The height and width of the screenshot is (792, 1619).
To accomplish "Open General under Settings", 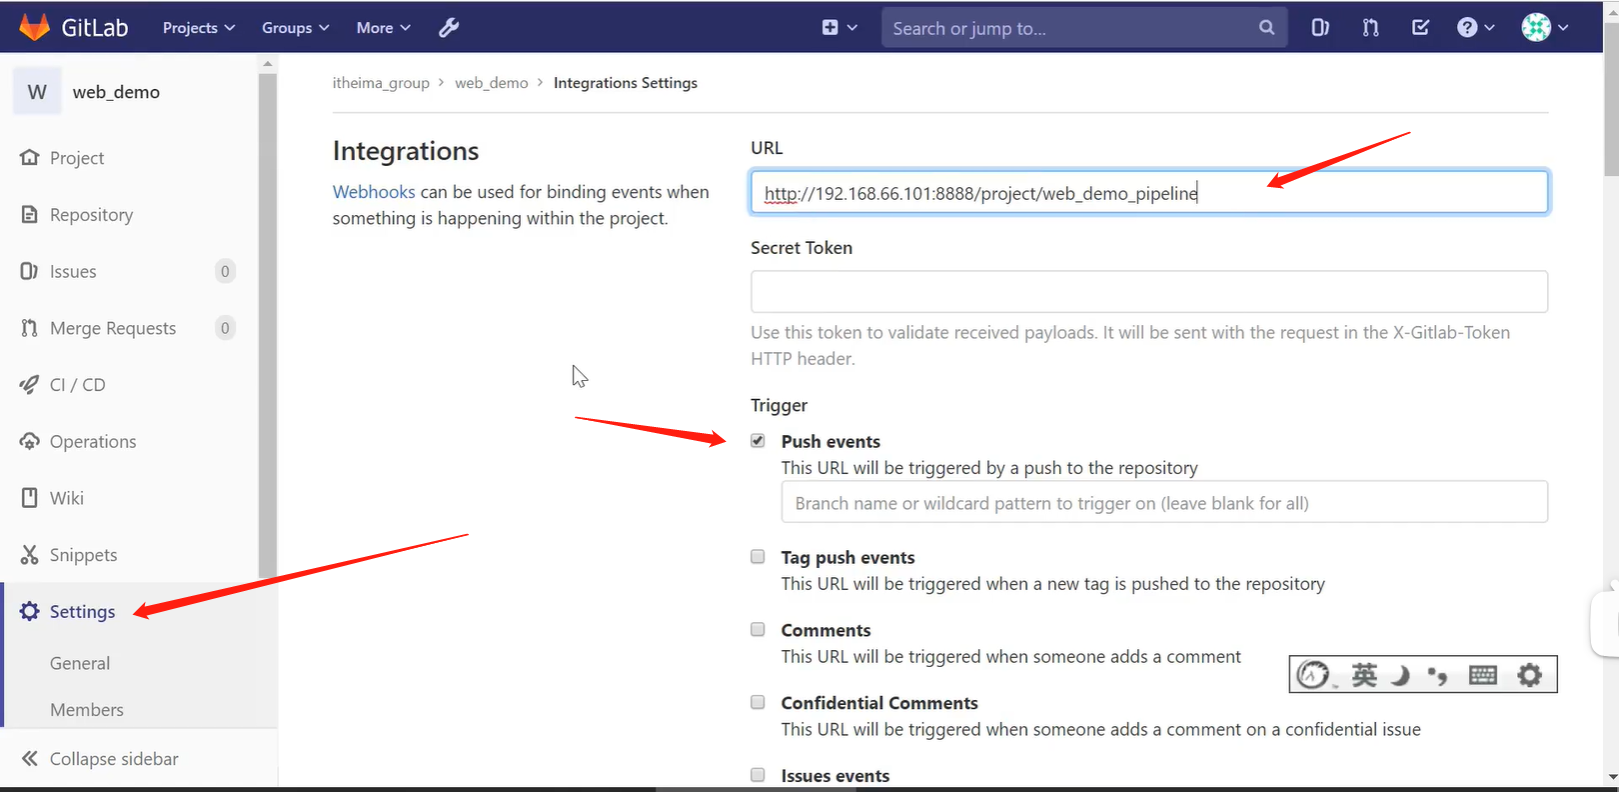I will tap(80, 663).
